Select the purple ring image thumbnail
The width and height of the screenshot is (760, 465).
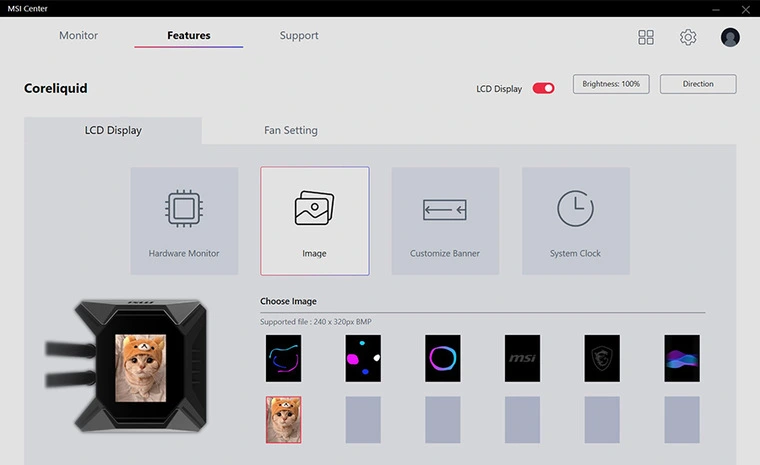442,358
